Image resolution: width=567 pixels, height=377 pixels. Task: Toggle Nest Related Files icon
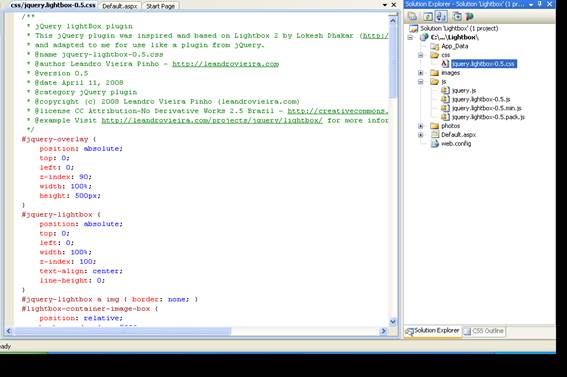(441, 16)
